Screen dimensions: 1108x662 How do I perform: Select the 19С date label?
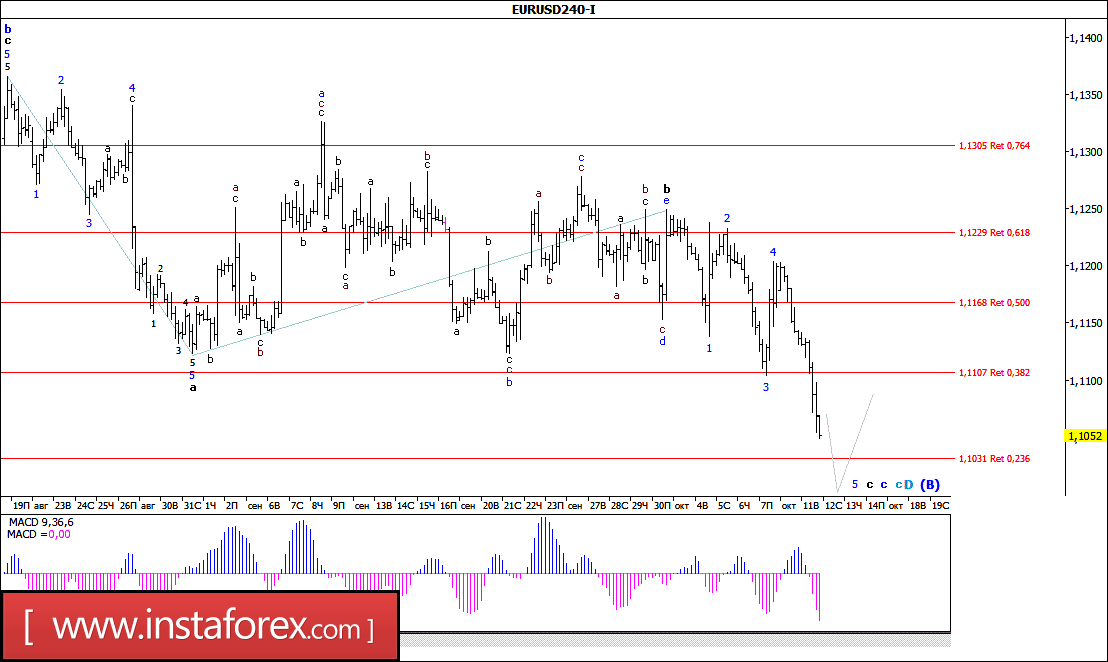941,505
